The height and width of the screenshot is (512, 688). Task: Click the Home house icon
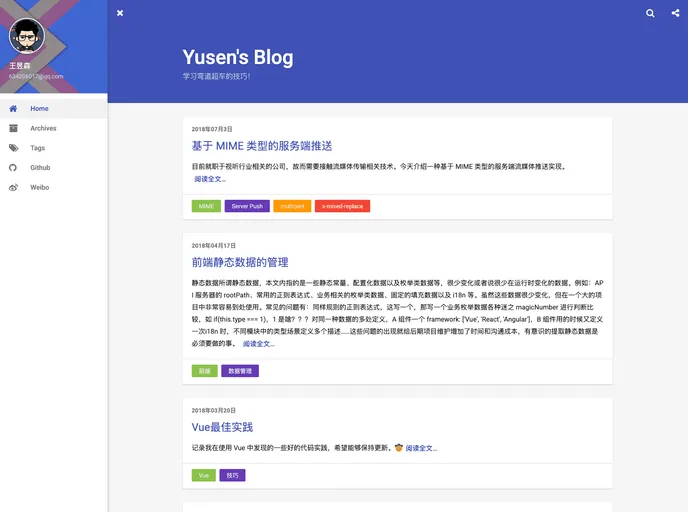(x=13, y=108)
